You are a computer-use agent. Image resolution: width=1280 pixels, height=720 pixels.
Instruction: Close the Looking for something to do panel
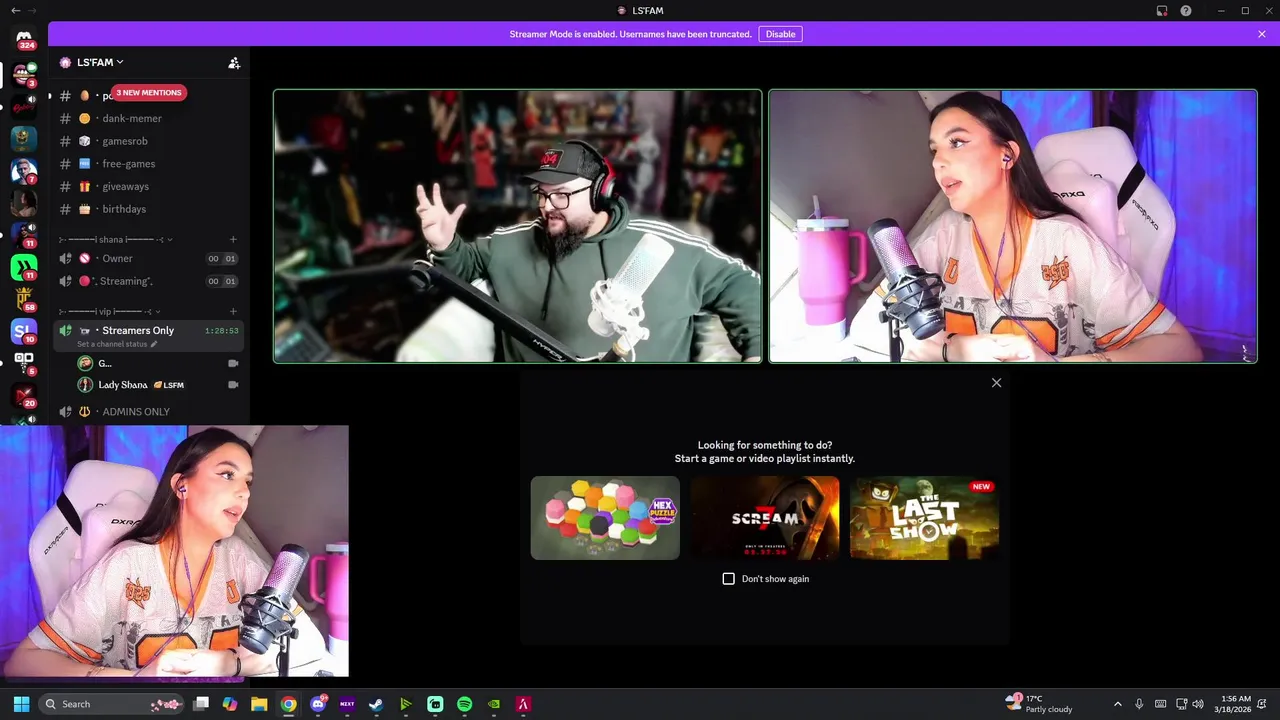click(996, 383)
